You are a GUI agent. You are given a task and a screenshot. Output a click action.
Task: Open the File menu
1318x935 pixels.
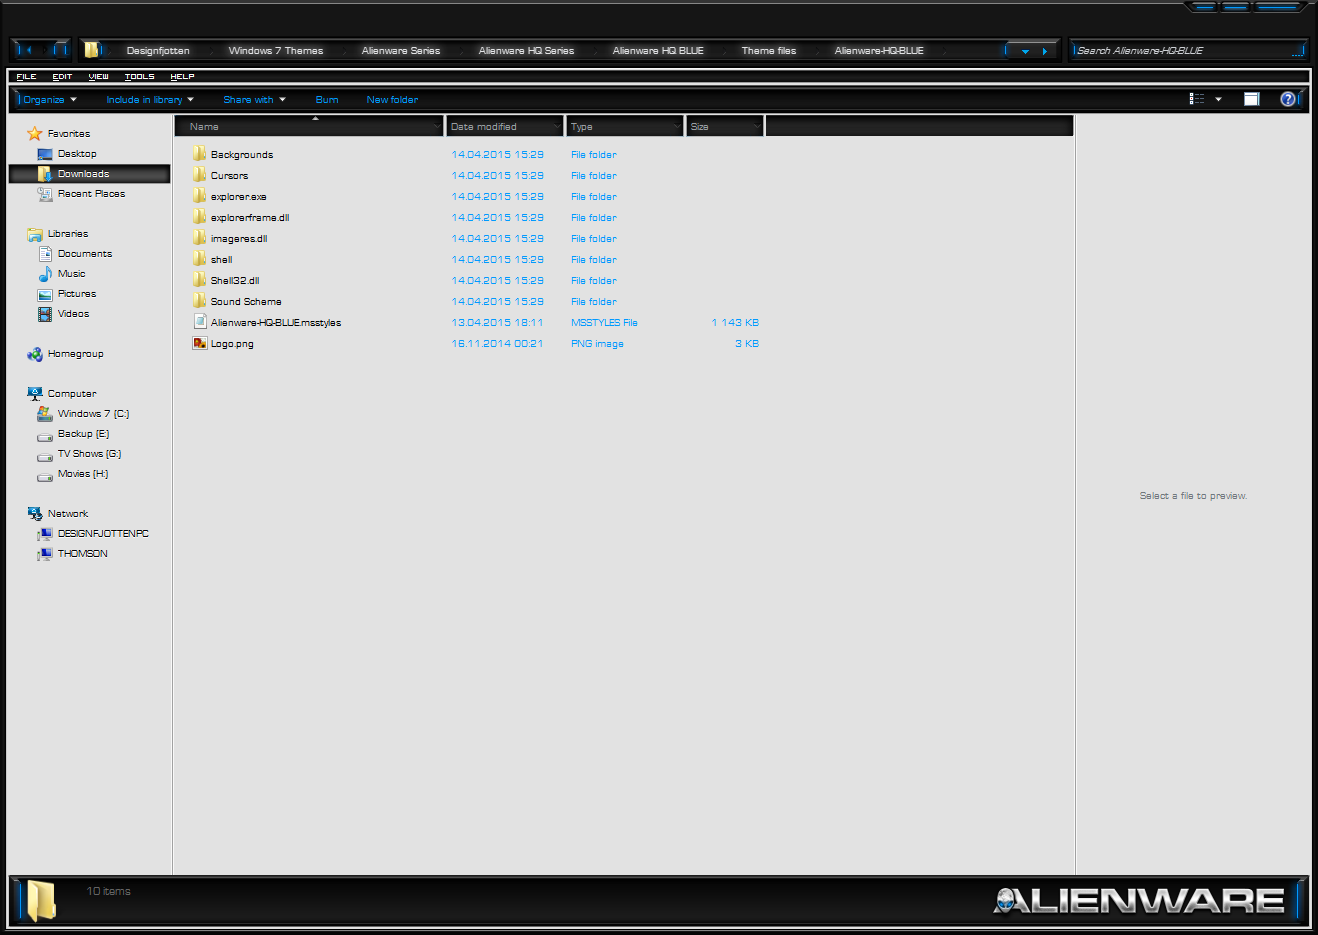[26, 76]
